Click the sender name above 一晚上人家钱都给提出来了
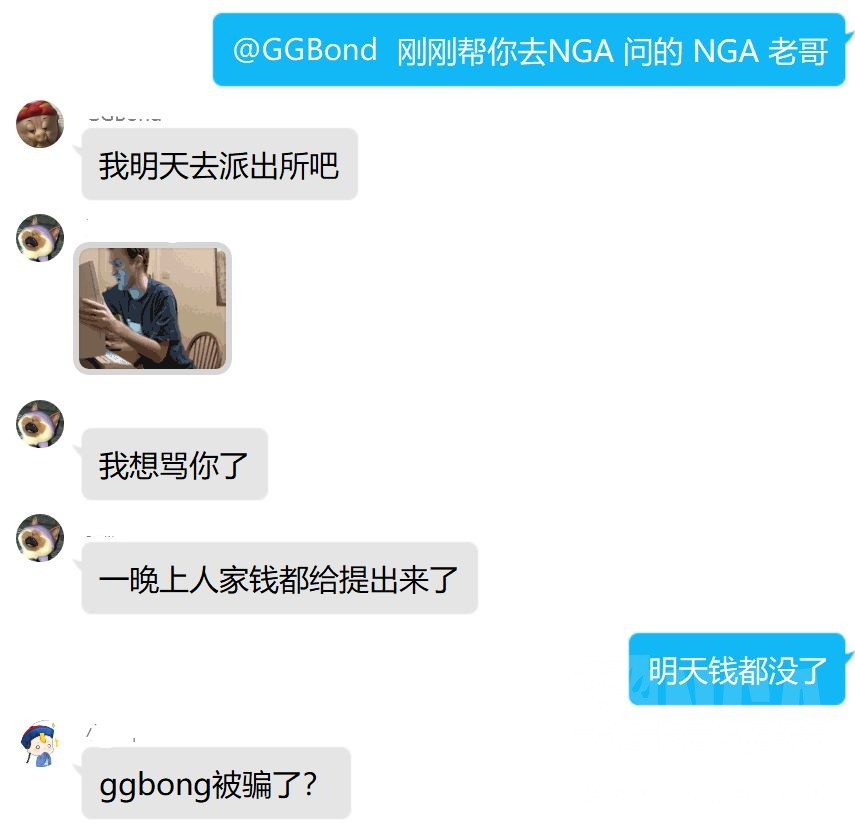Screen dimensions: 855x829 pos(101,537)
